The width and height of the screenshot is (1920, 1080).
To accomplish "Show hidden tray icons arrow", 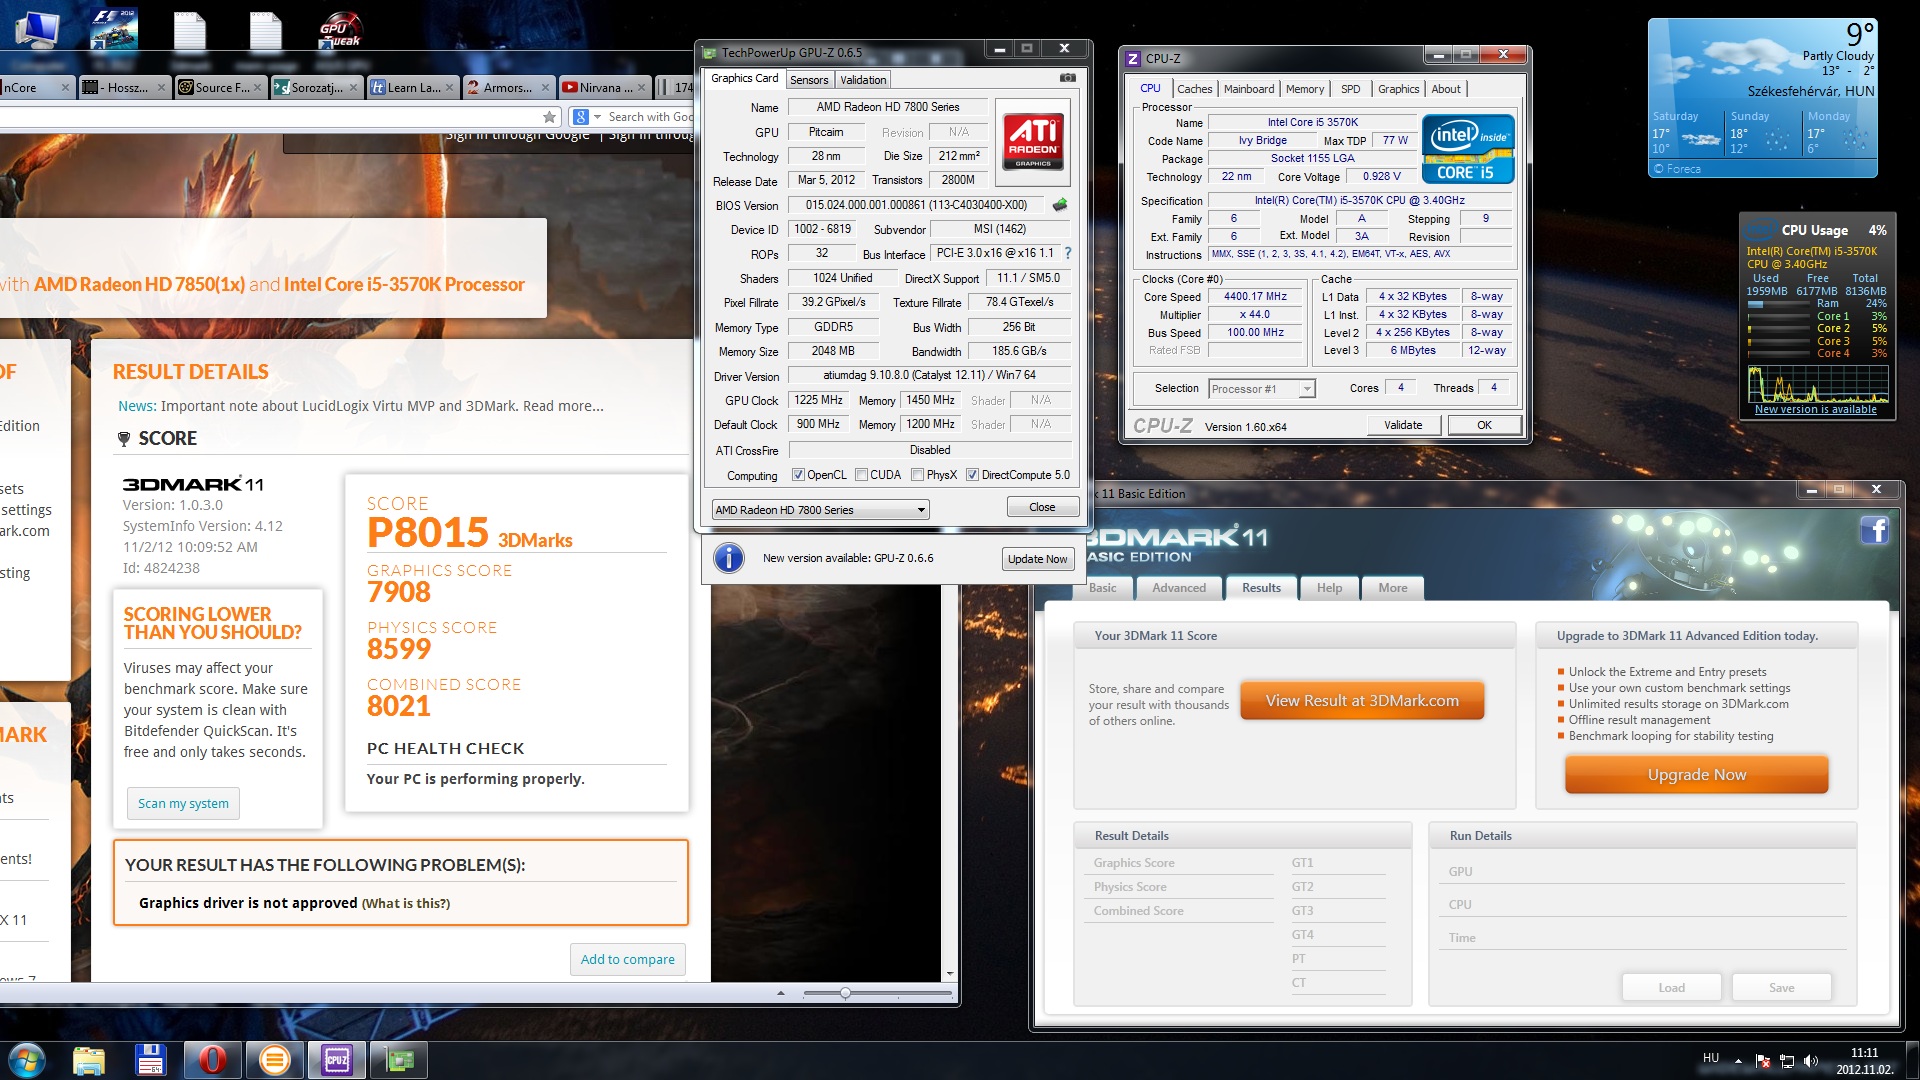I will [x=1738, y=1061].
